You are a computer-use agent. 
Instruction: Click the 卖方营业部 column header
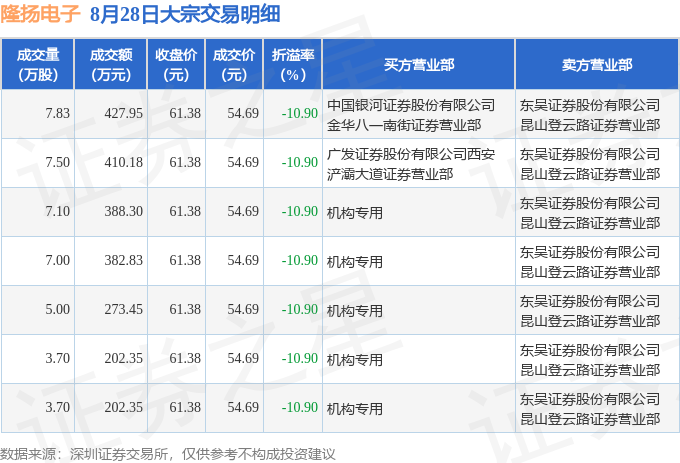pyautogui.click(x=597, y=64)
